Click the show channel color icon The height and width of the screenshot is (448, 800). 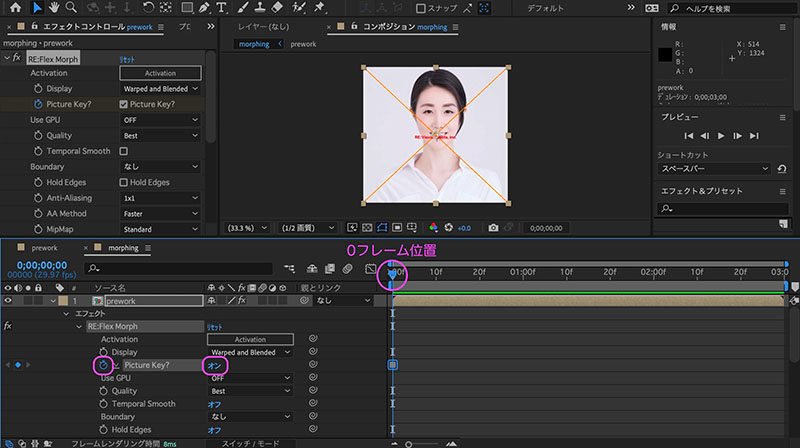433,228
